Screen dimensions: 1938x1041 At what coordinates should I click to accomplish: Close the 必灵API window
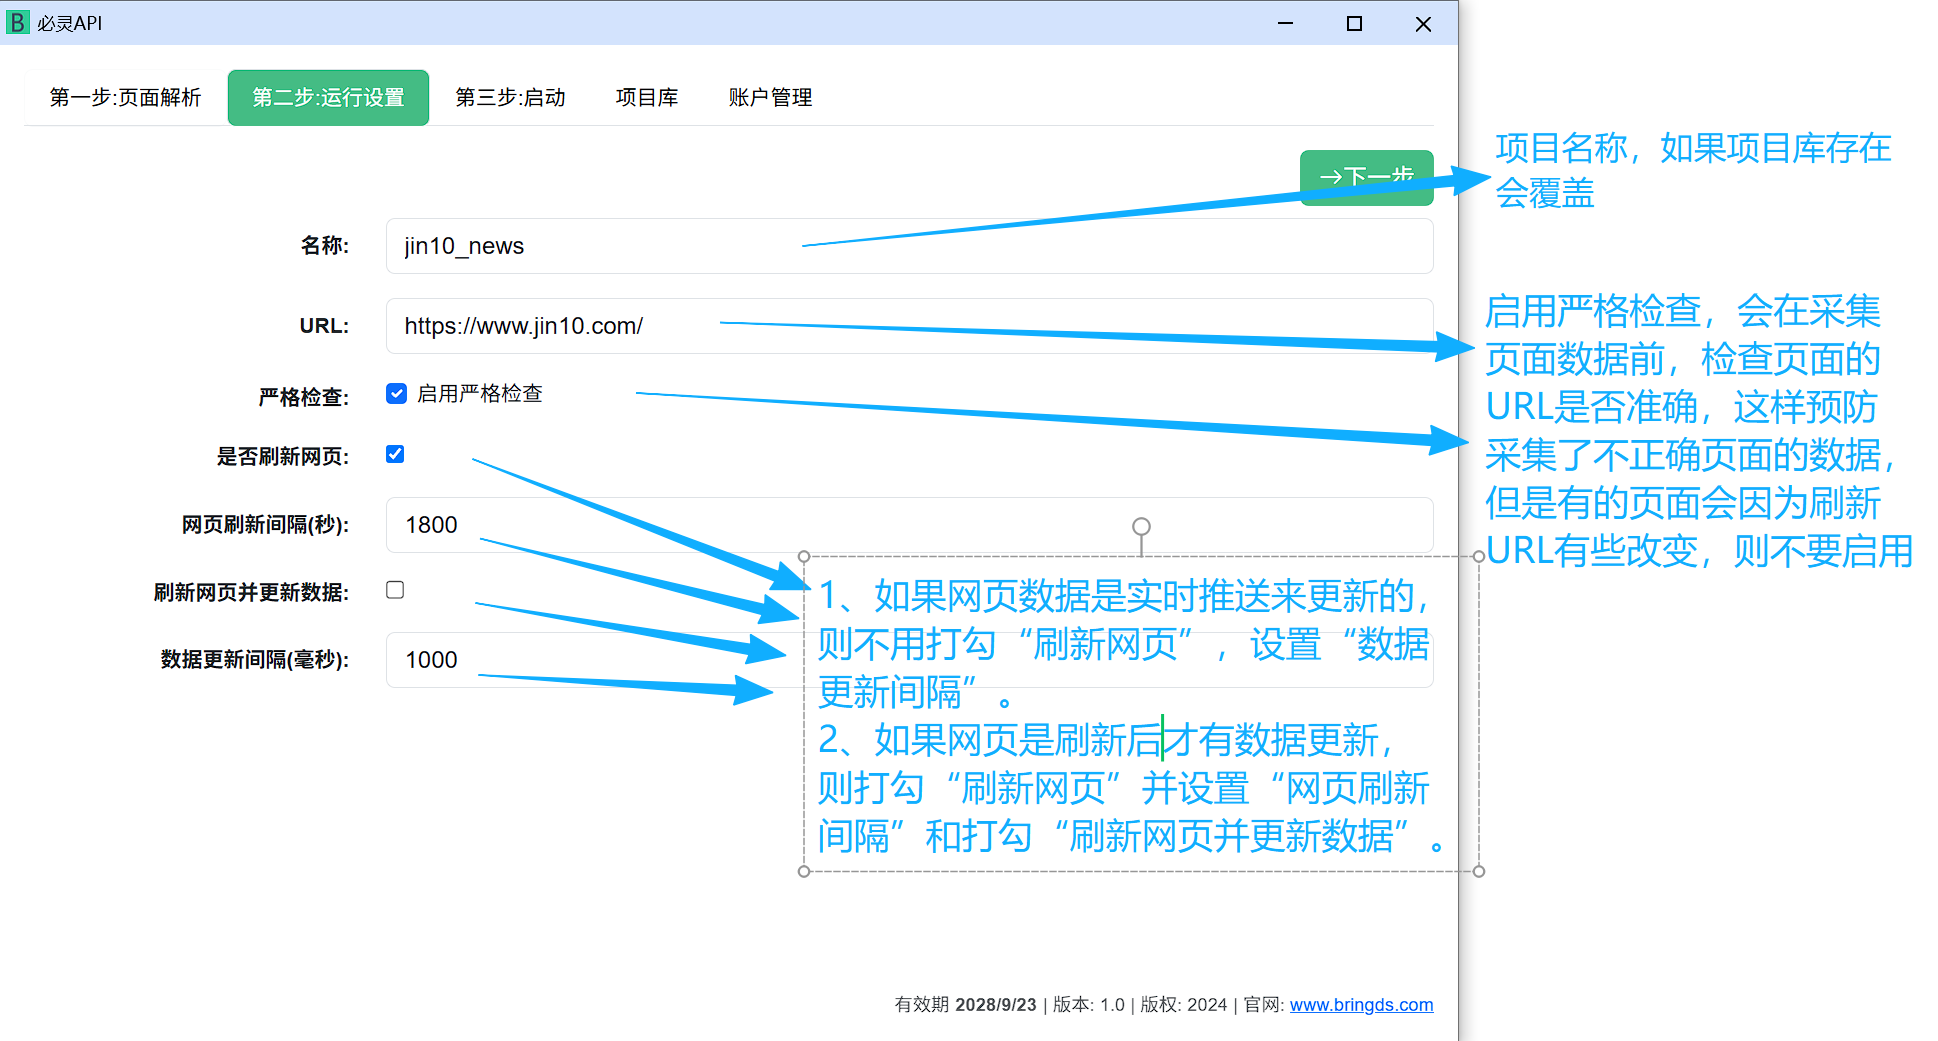click(x=1423, y=23)
